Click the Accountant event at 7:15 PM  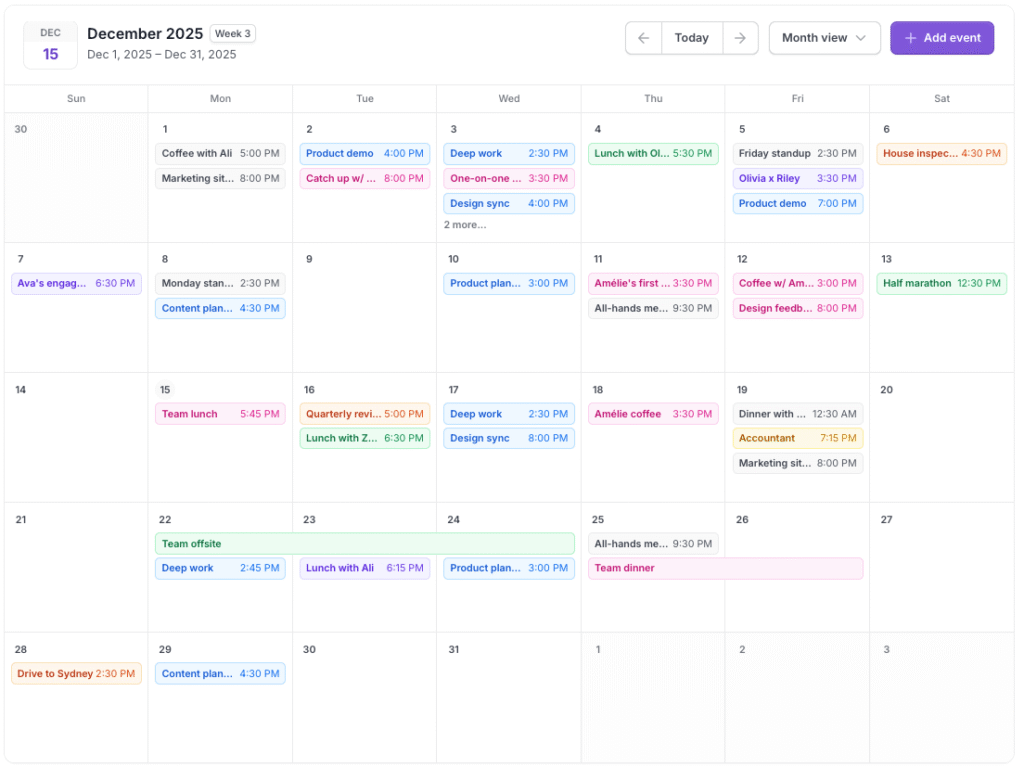pyautogui.click(x=797, y=438)
